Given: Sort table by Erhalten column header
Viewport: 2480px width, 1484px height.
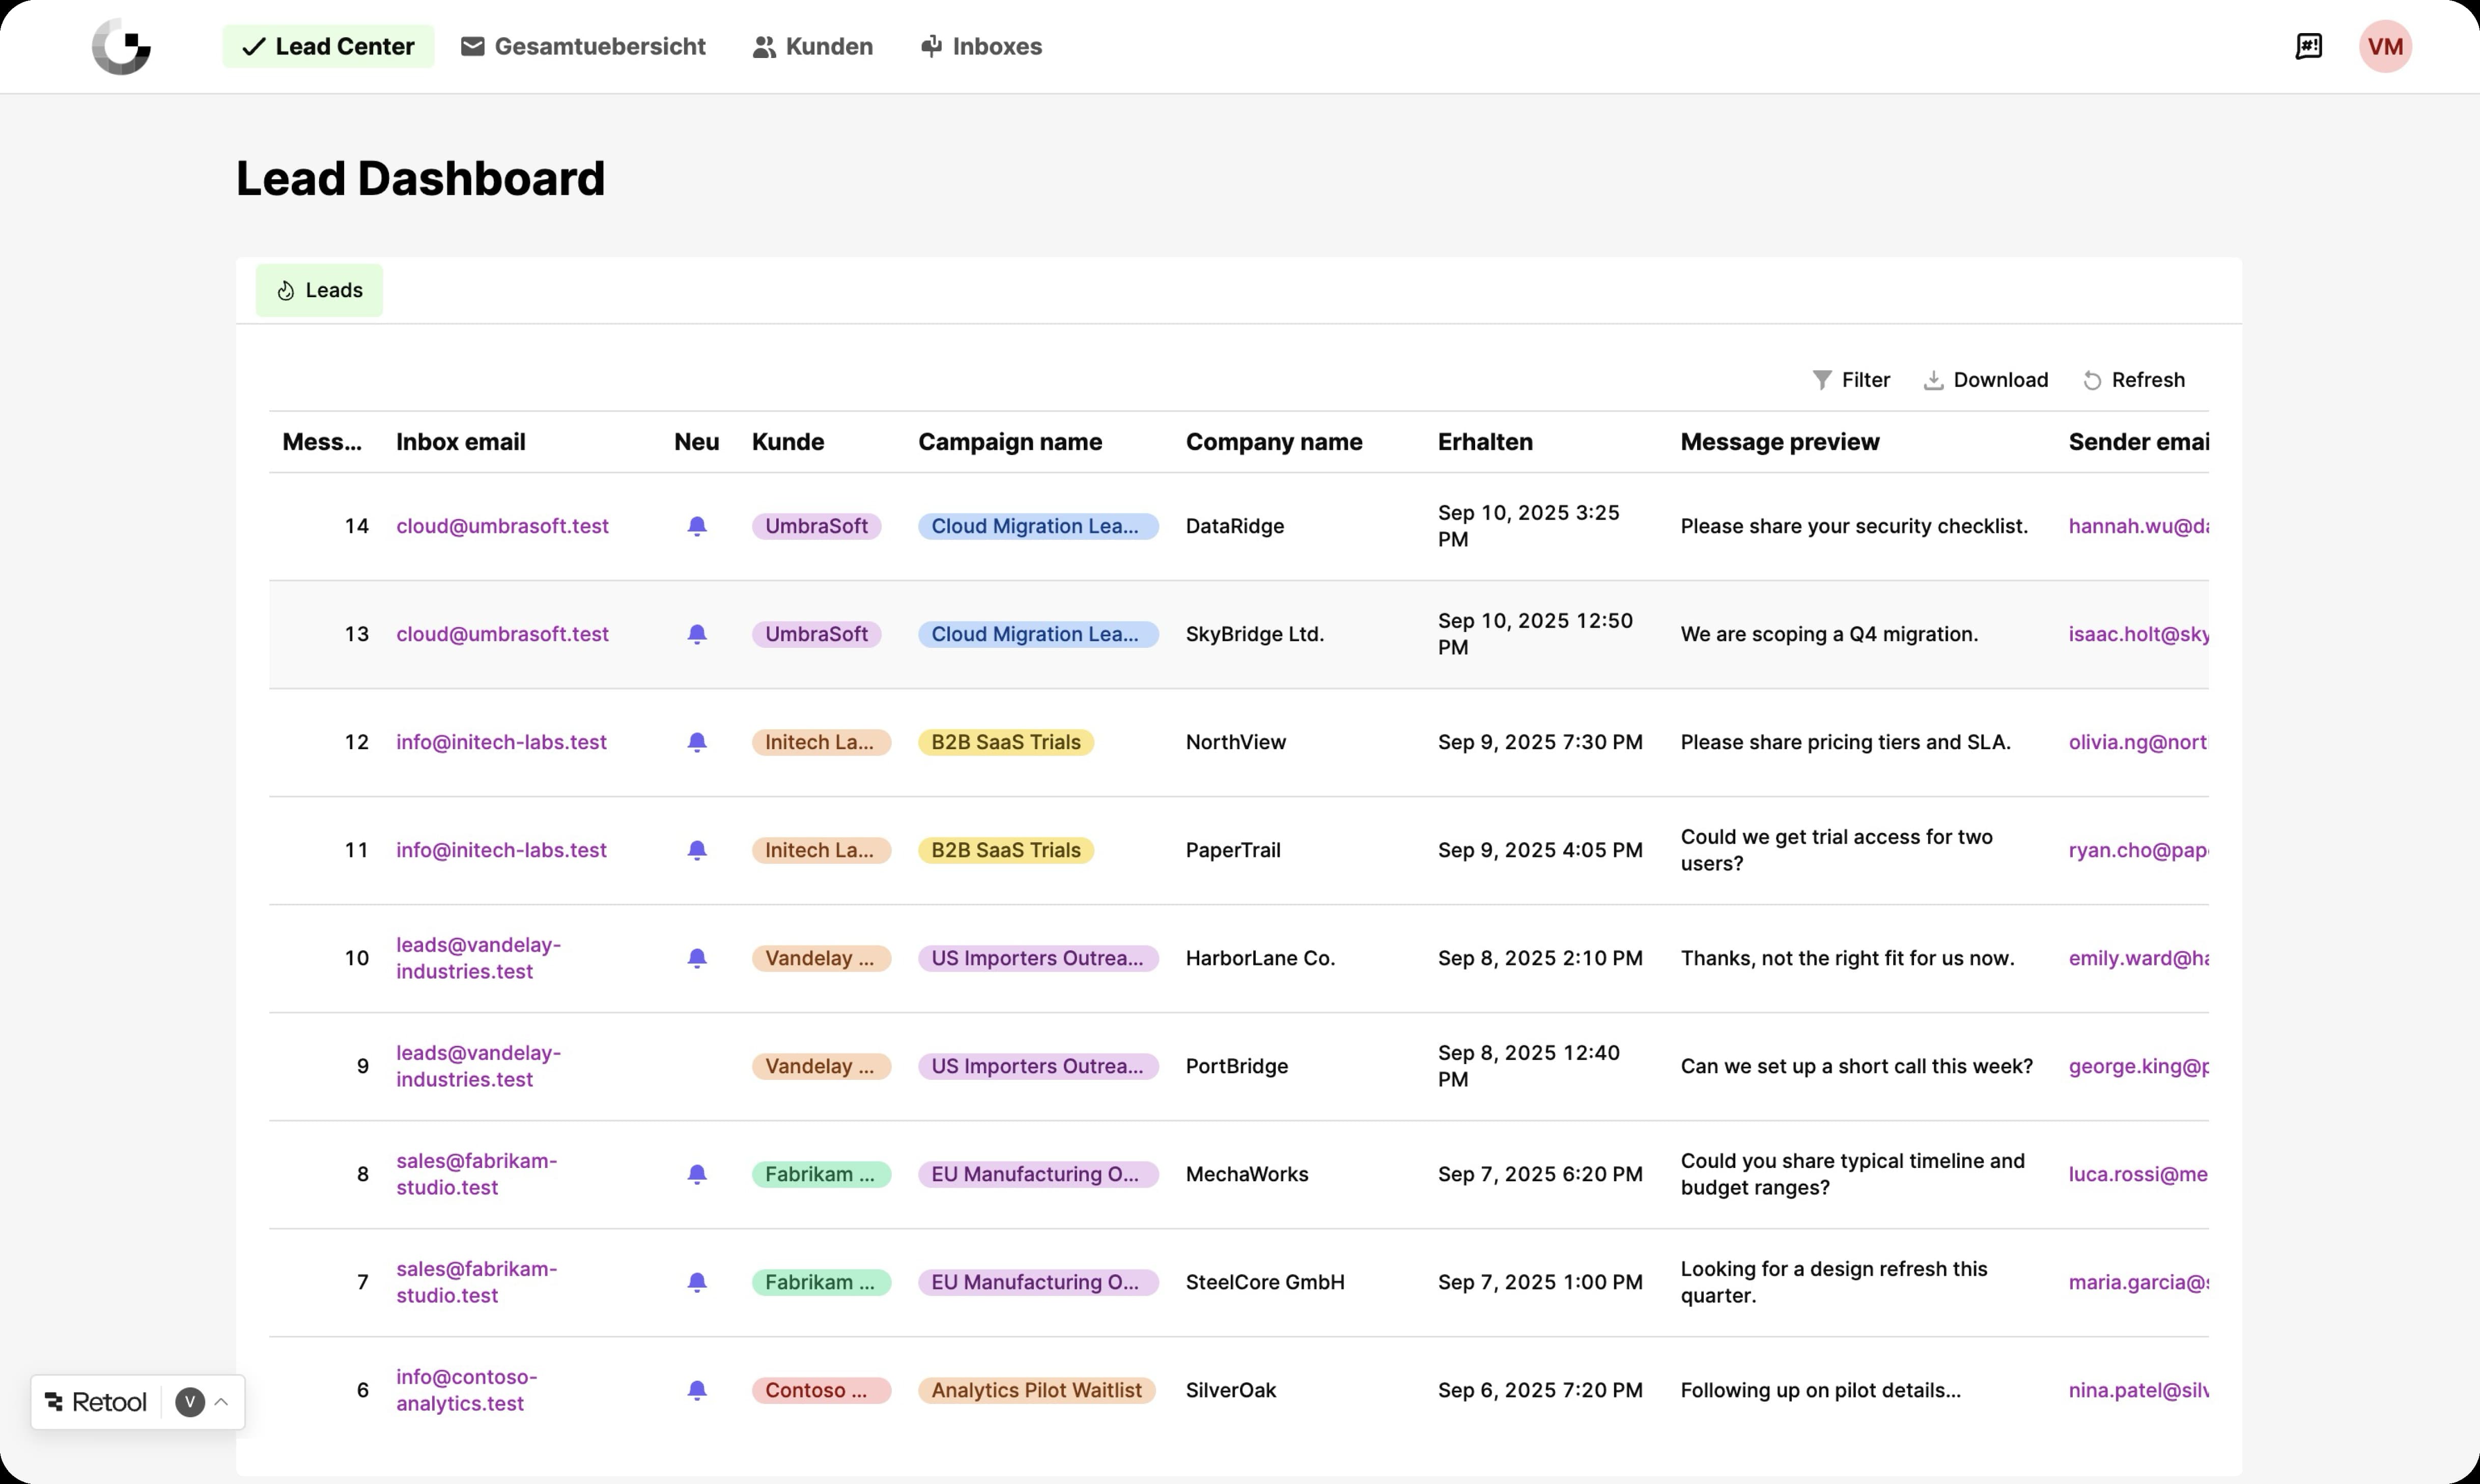Looking at the screenshot, I should [x=1484, y=442].
